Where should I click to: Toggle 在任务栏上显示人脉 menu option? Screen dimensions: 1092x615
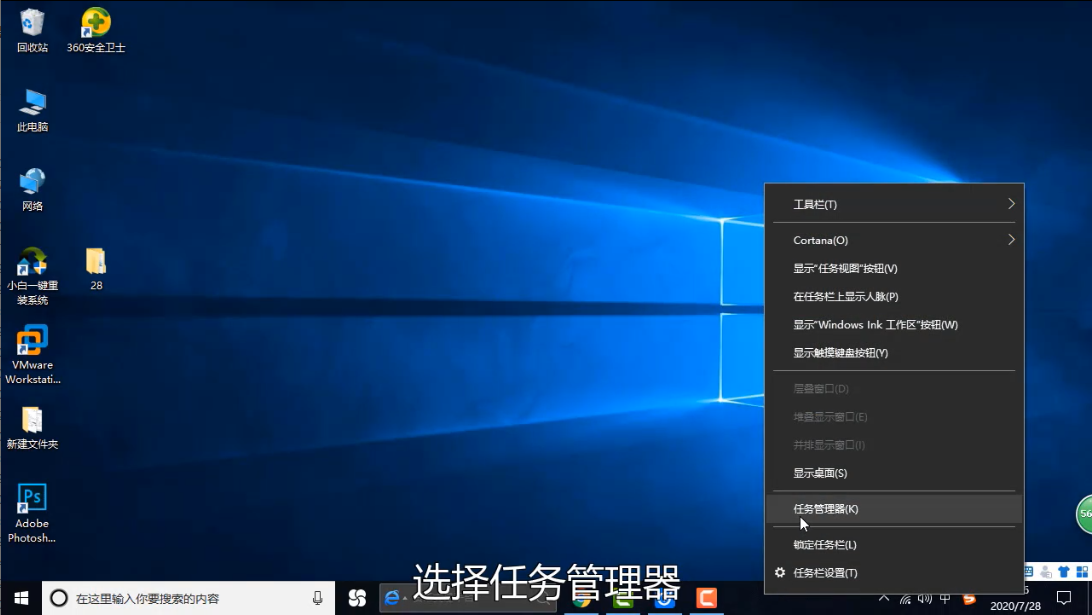845,296
